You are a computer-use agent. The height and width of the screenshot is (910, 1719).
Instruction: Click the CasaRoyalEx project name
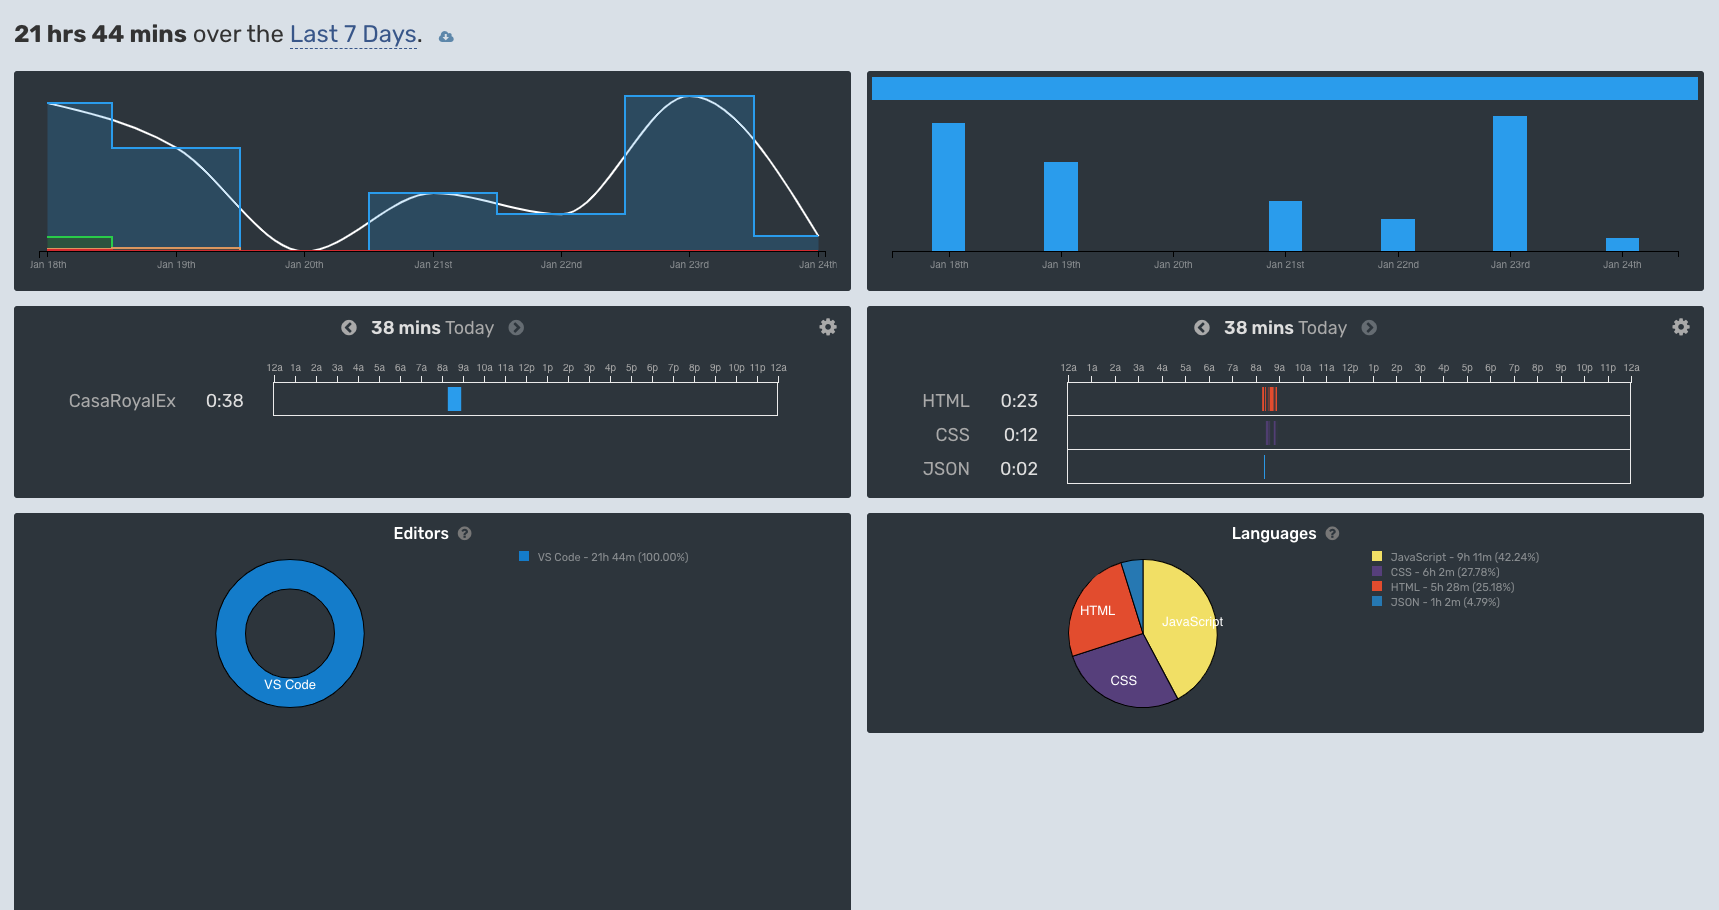122,400
